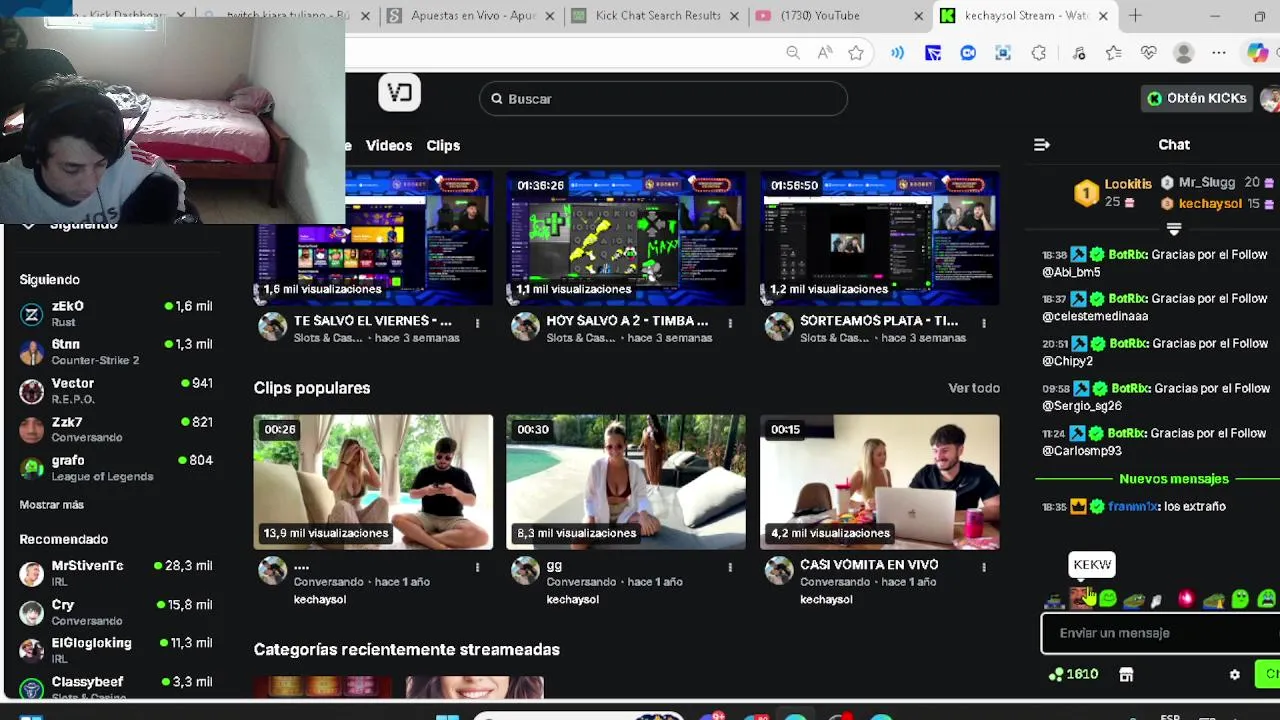Image resolution: width=1280 pixels, height=720 pixels.
Task: Switch to the (1730) YouTube browser tab
Action: point(838,16)
